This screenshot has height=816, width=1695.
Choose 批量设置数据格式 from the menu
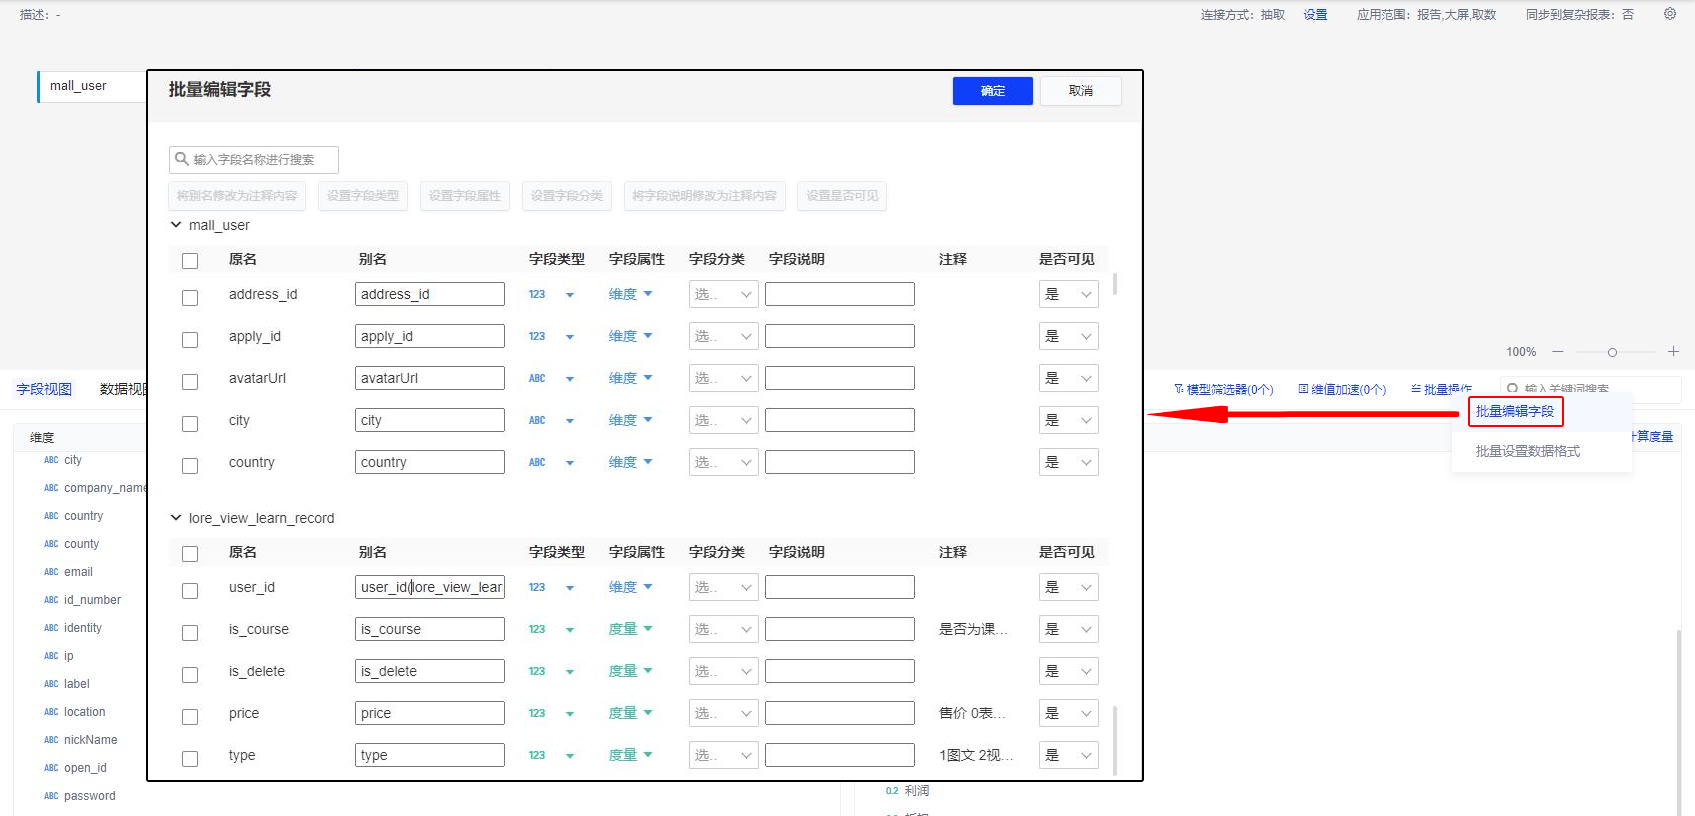point(1527,452)
